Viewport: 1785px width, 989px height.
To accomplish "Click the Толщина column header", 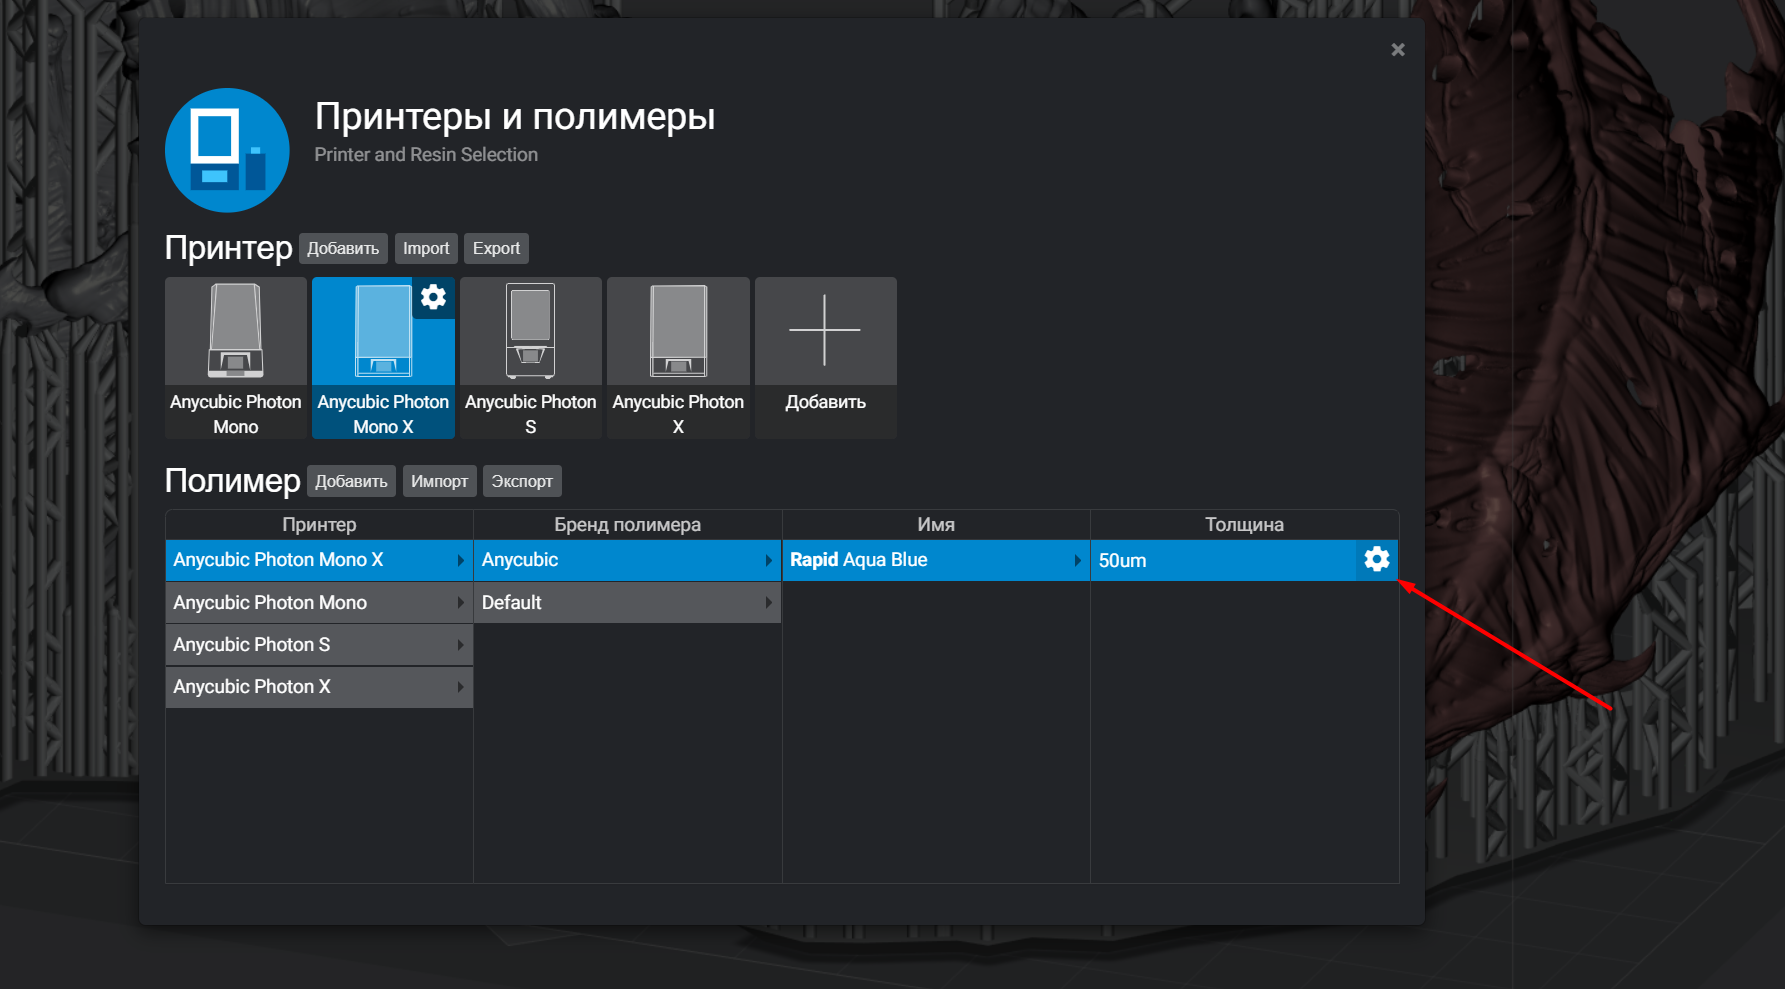I will 1244,525.
